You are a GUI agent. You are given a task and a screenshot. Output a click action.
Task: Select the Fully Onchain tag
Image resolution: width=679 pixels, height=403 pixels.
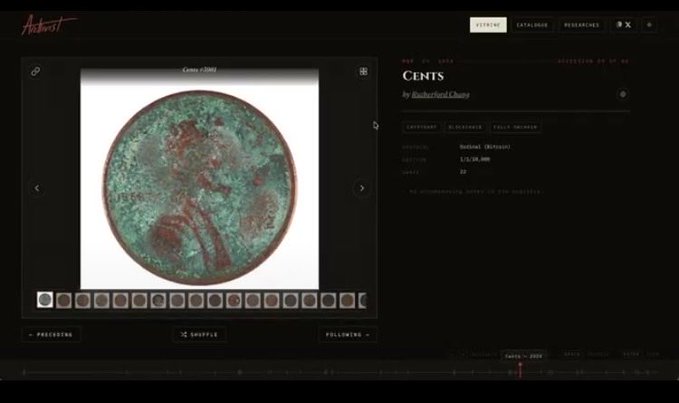point(515,127)
